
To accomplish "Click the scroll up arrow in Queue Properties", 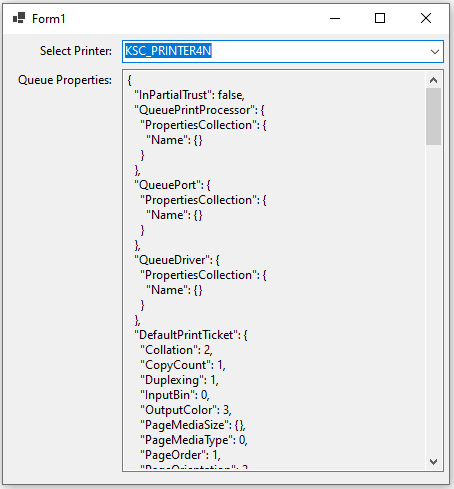I will (x=433, y=80).
